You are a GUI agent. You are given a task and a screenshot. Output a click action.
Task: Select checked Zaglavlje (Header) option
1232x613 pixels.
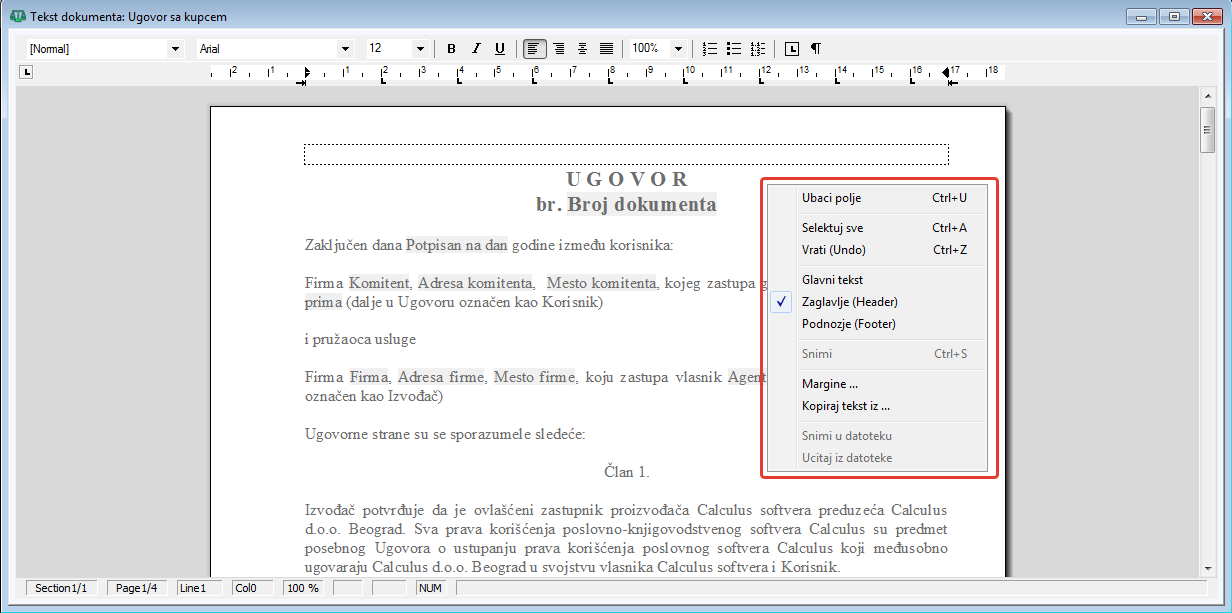(x=849, y=302)
